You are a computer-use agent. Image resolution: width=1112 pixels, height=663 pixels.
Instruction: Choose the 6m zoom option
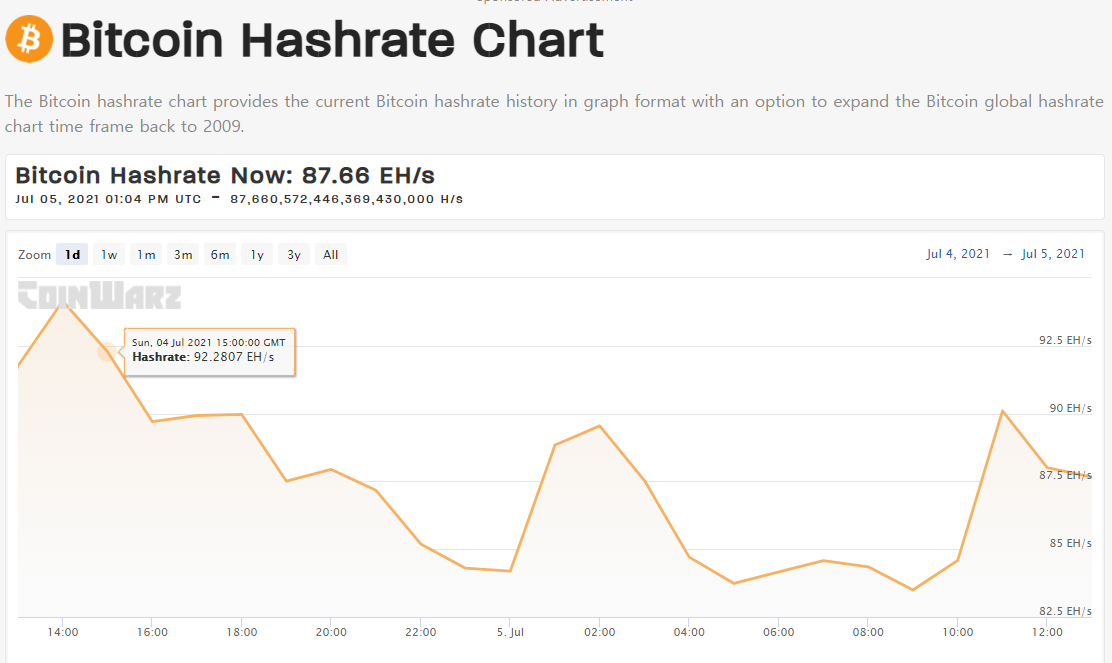[220, 255]
